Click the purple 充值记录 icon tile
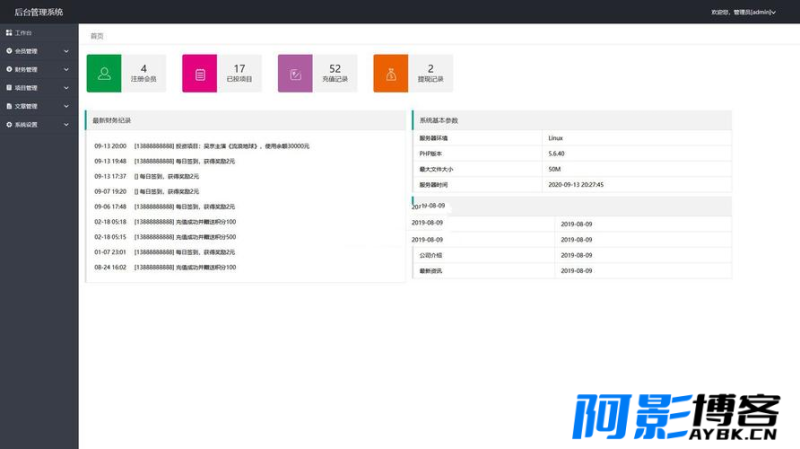This screenshot has height=449, width=800. tap(296, 73)
